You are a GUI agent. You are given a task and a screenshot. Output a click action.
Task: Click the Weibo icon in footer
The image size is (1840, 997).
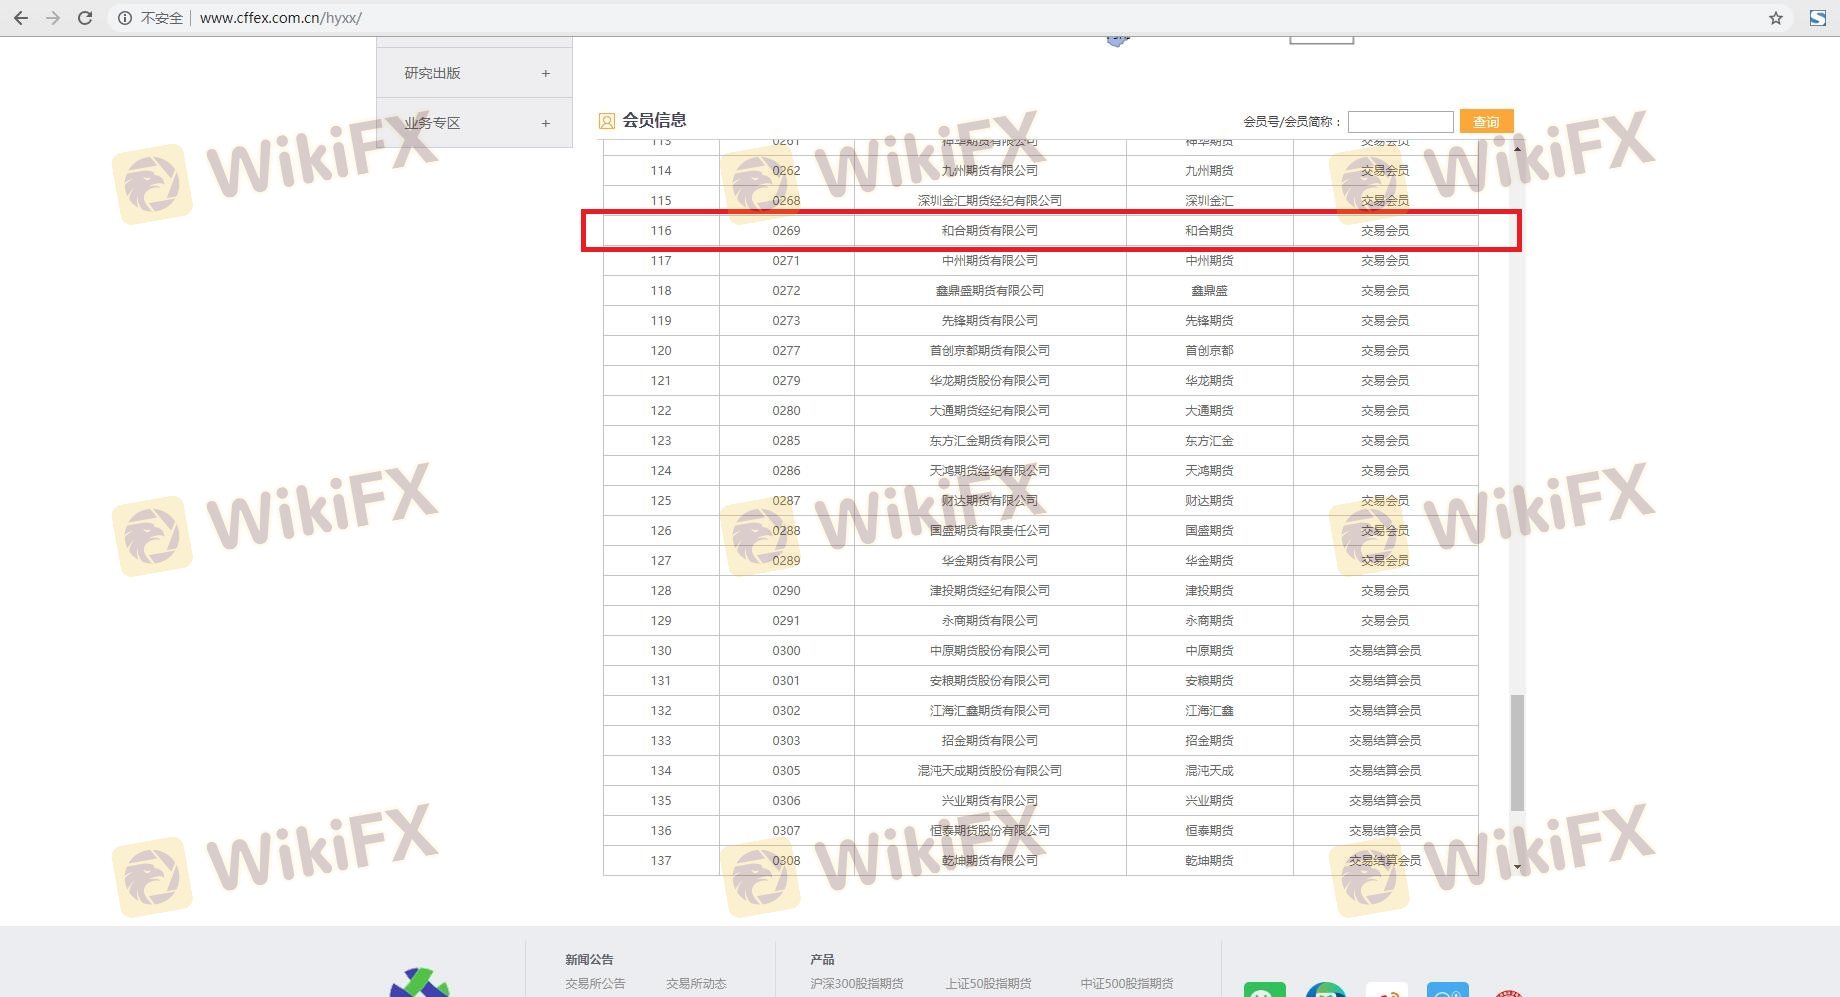[x=1386, y=989]
